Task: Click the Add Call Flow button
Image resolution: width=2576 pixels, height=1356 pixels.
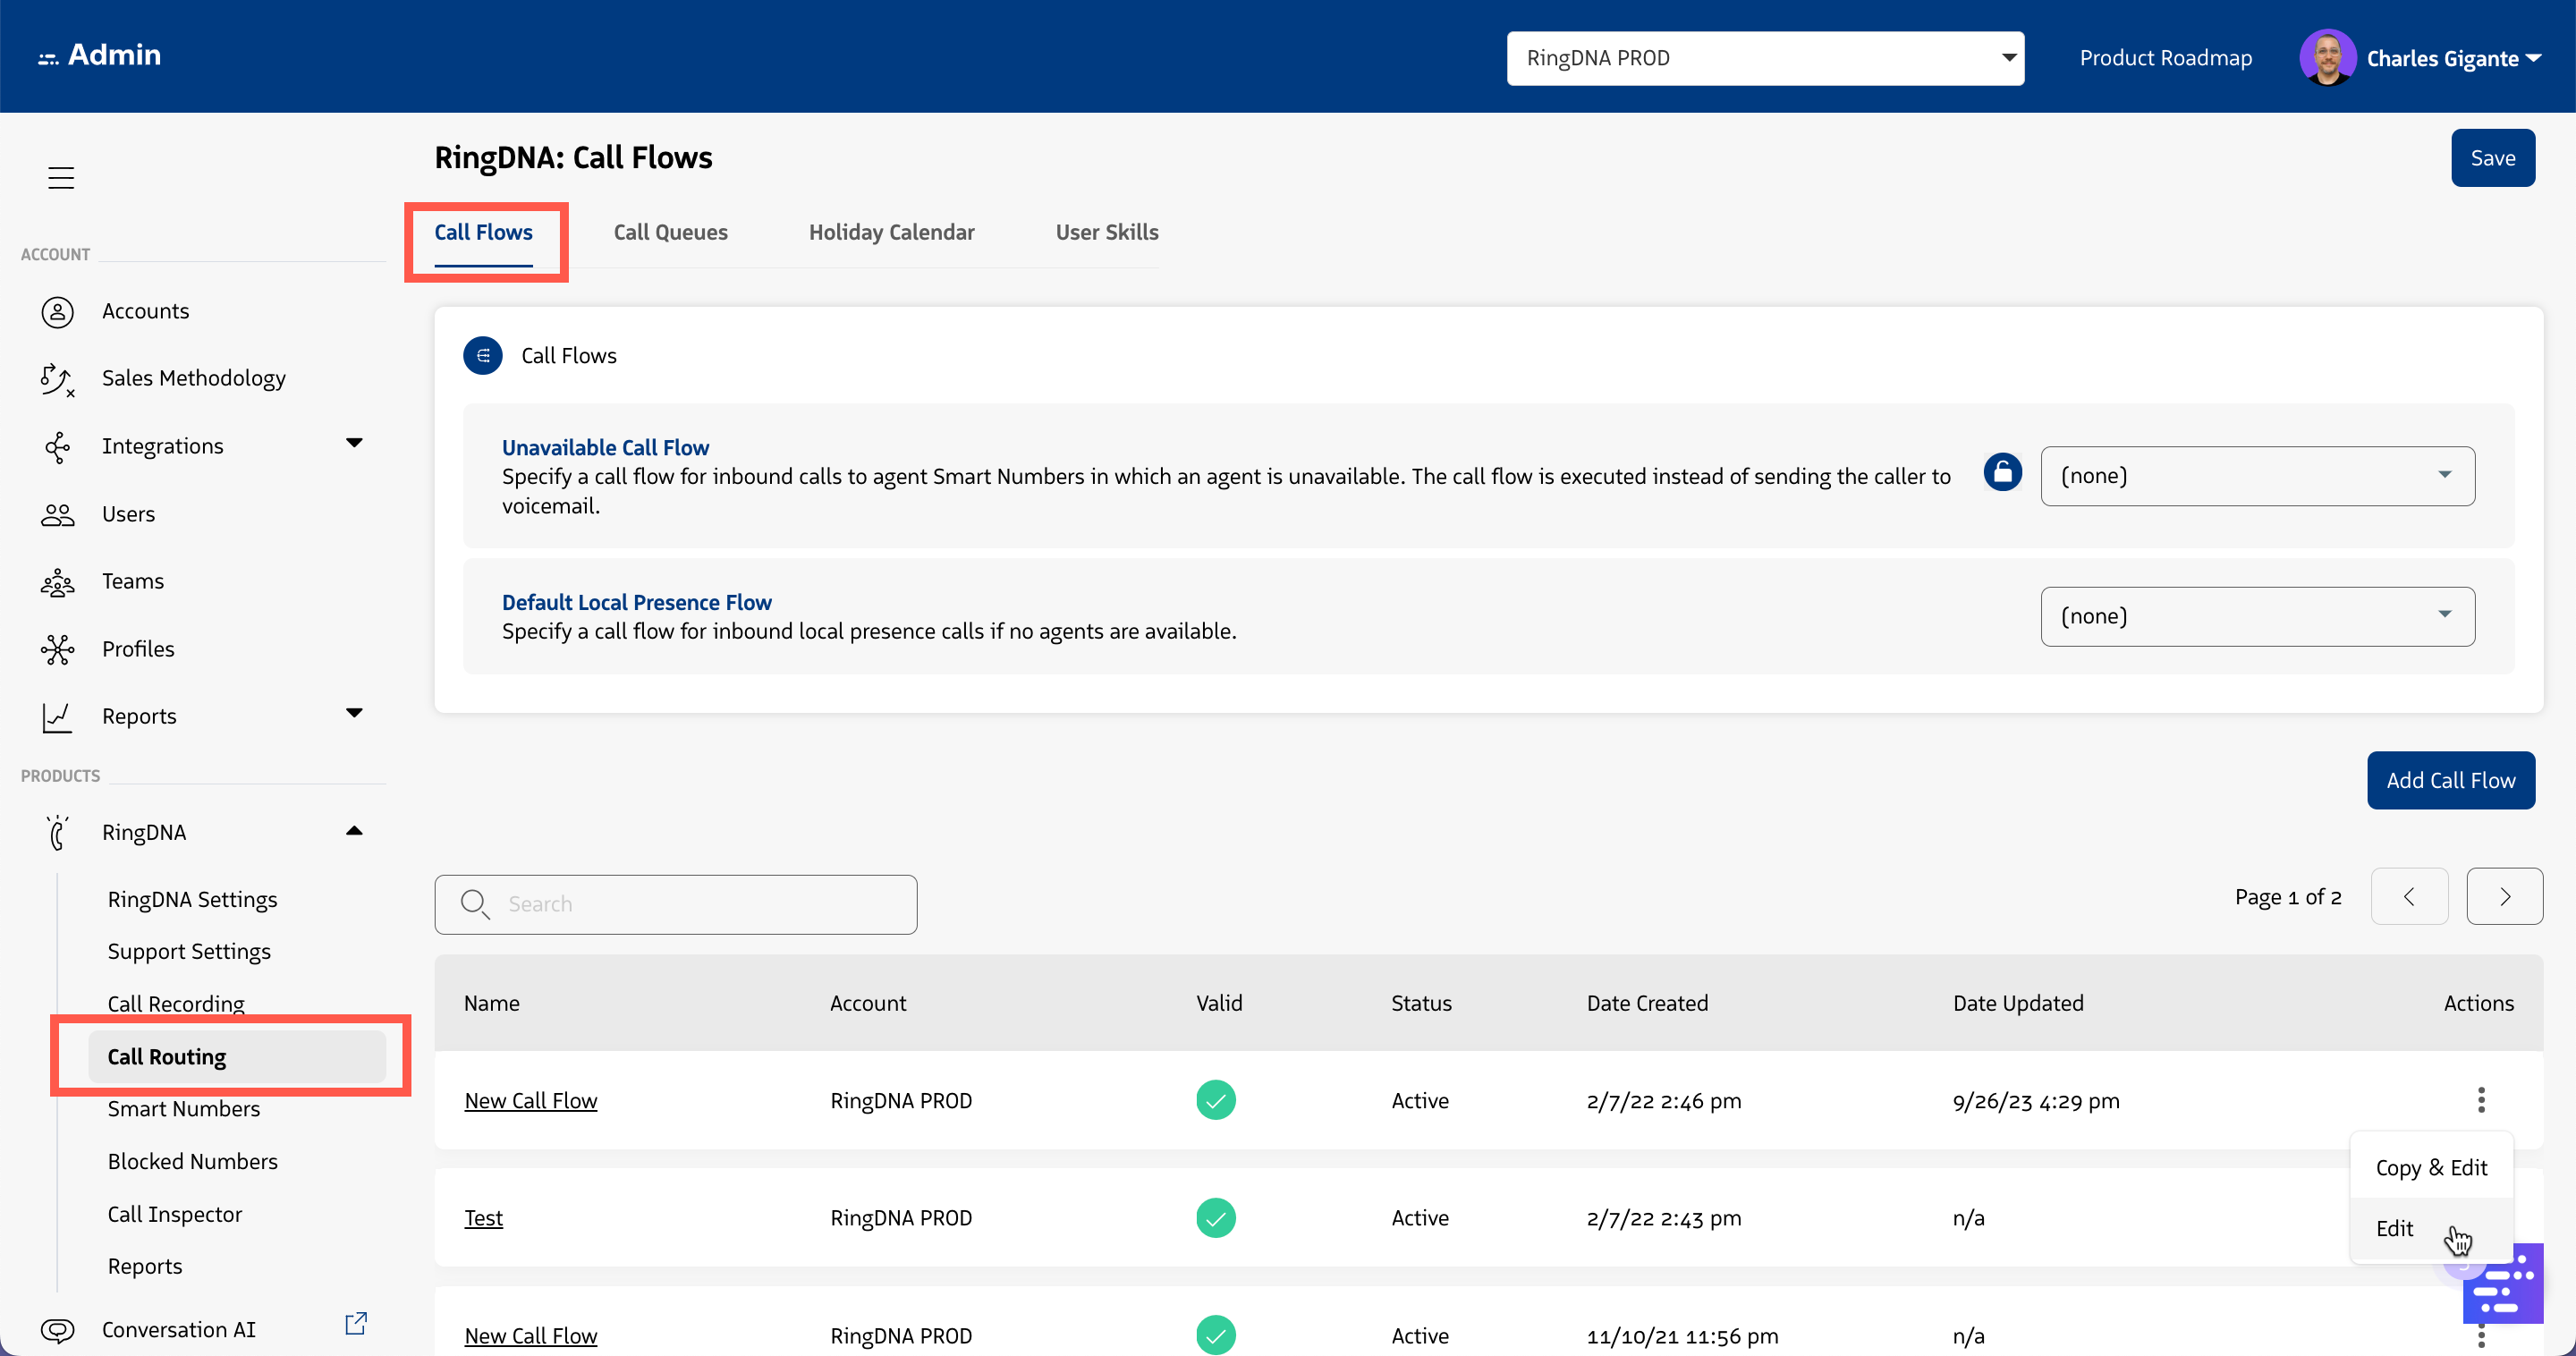Action: tap(2450, 780)
